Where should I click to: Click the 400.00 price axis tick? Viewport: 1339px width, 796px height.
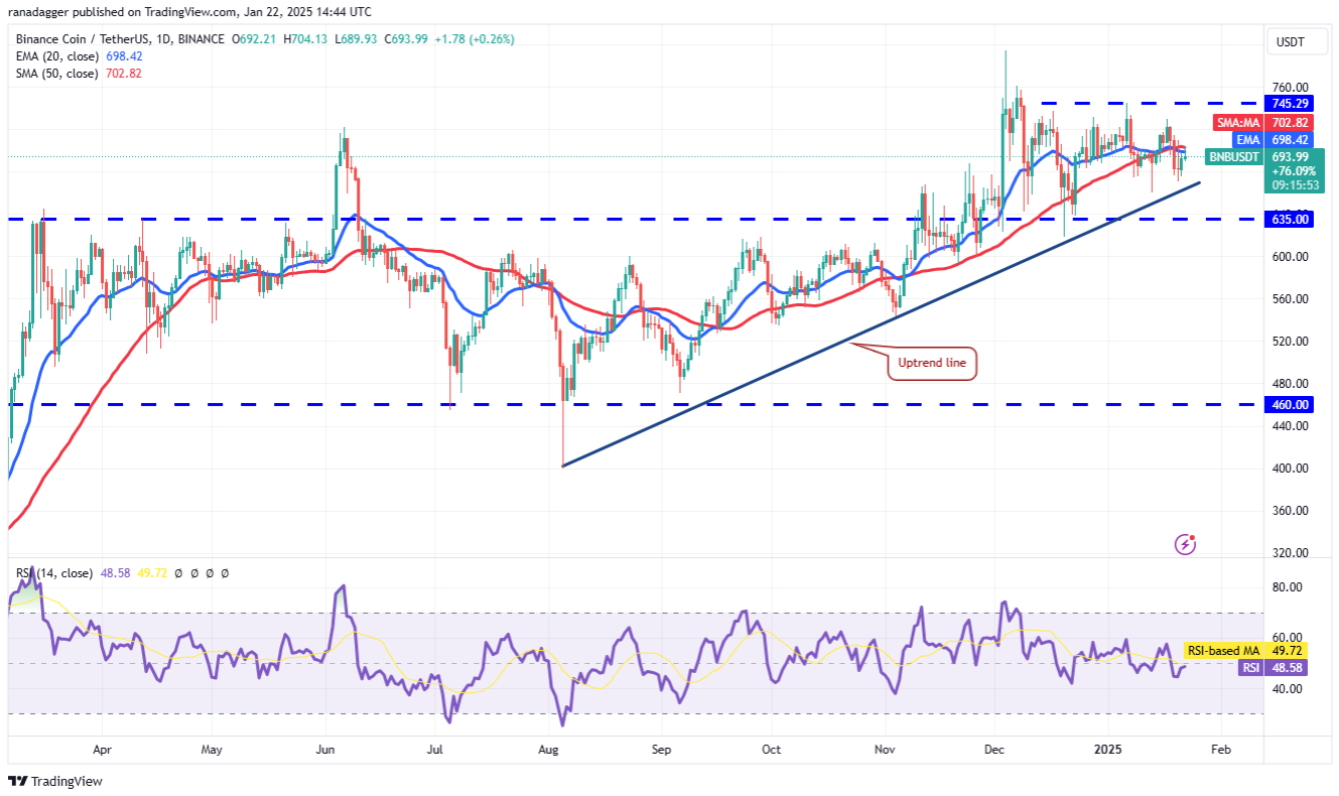click(1290, 468)
